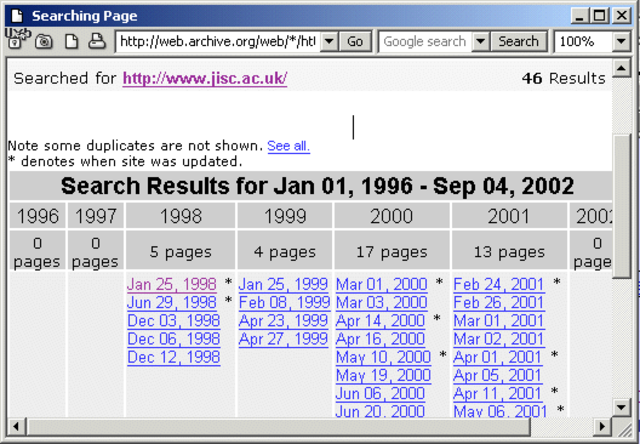Click the vertical scrollbar thumb
Screen dimensions: 640x444
pyautogui.click(x=622, y=206)
